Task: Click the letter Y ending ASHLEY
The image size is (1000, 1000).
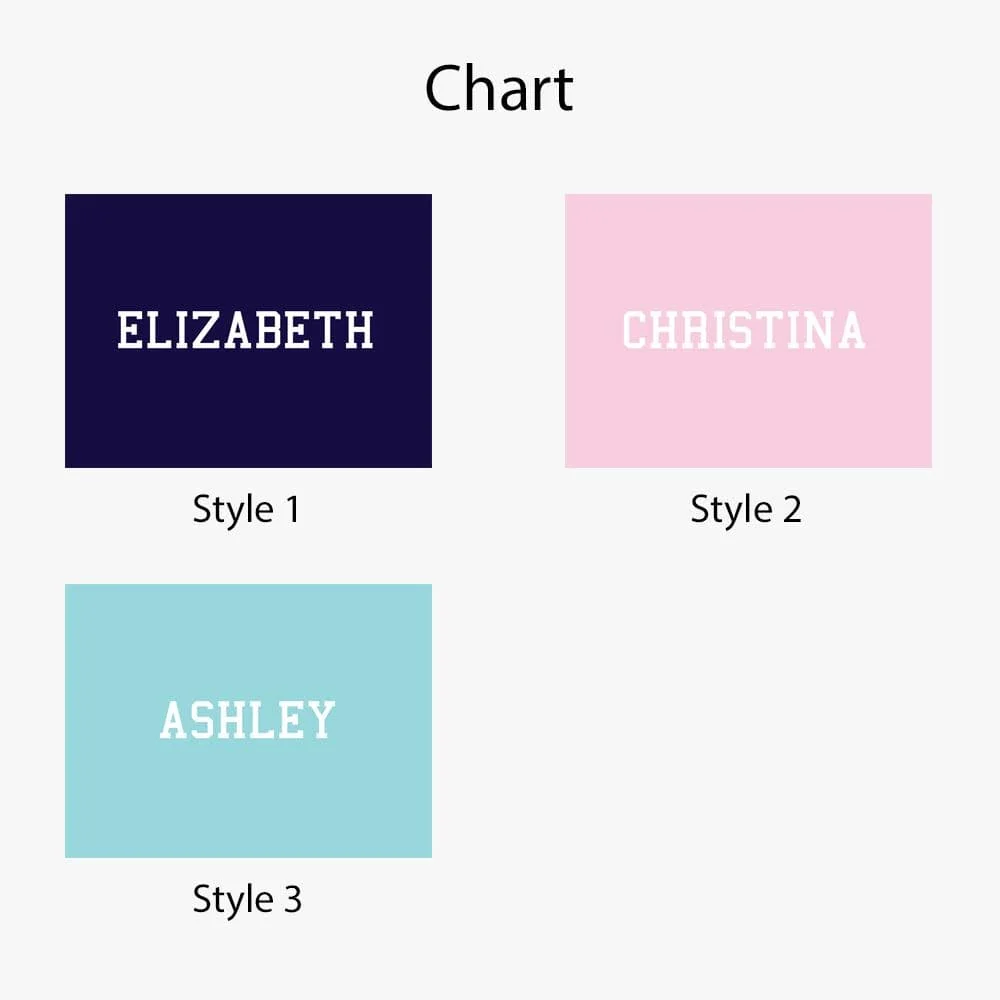Action: (x=321, y=719)
